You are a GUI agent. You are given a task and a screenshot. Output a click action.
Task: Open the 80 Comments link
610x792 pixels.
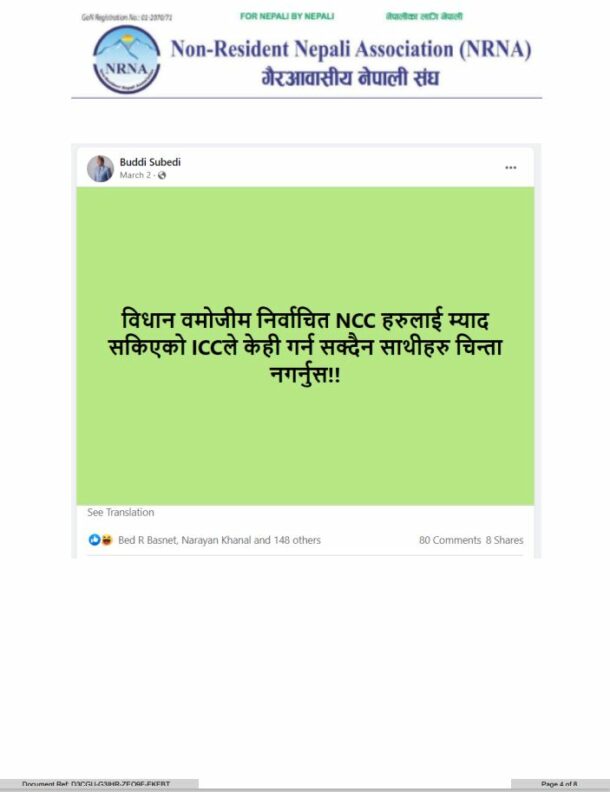point(450,540)
